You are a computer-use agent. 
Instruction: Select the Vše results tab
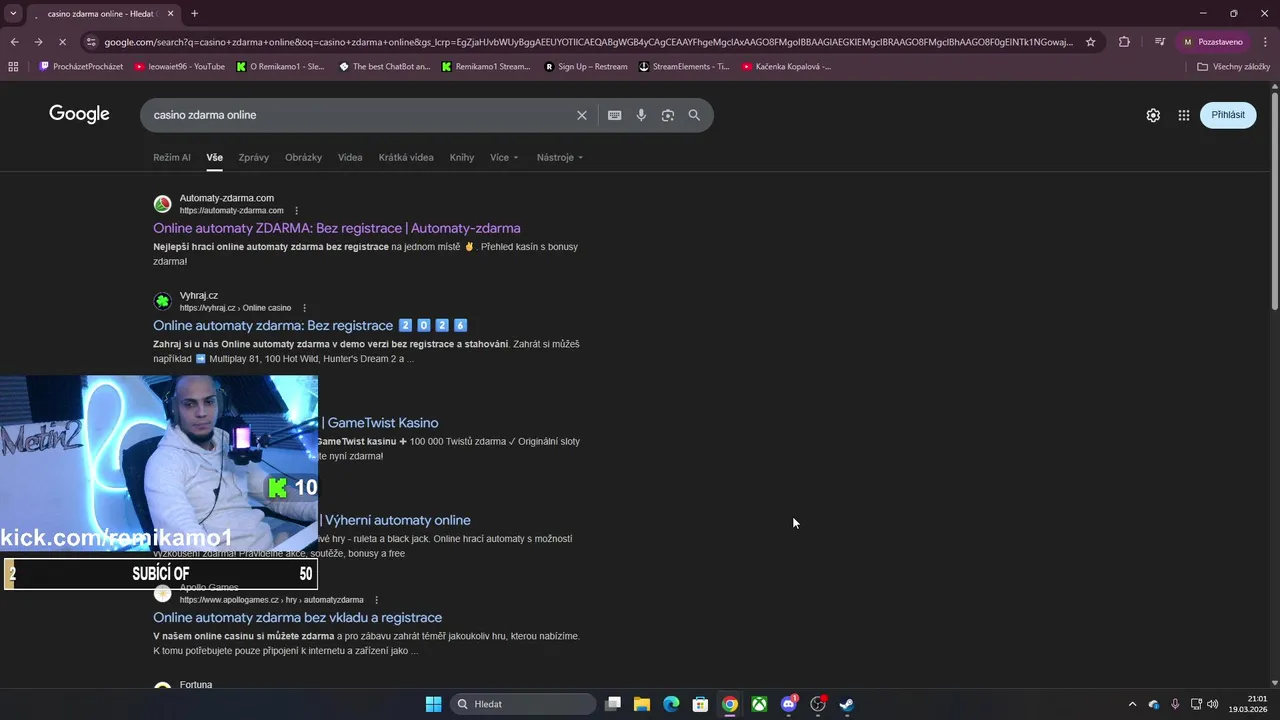point(215,157)
